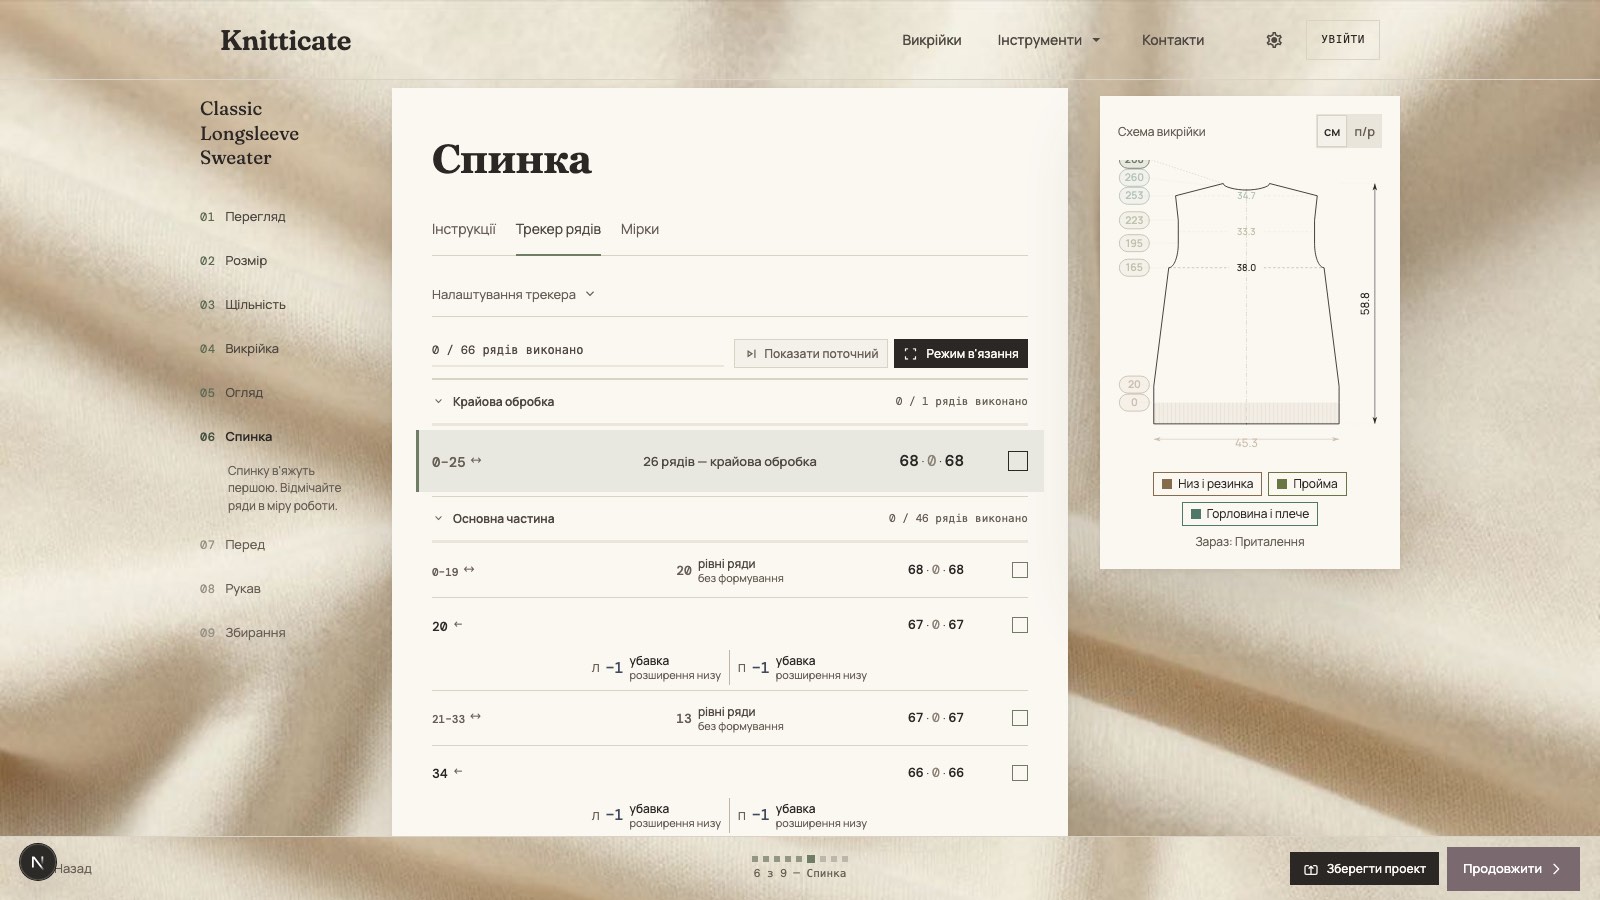Open the N round badge icon

point(37,862)
